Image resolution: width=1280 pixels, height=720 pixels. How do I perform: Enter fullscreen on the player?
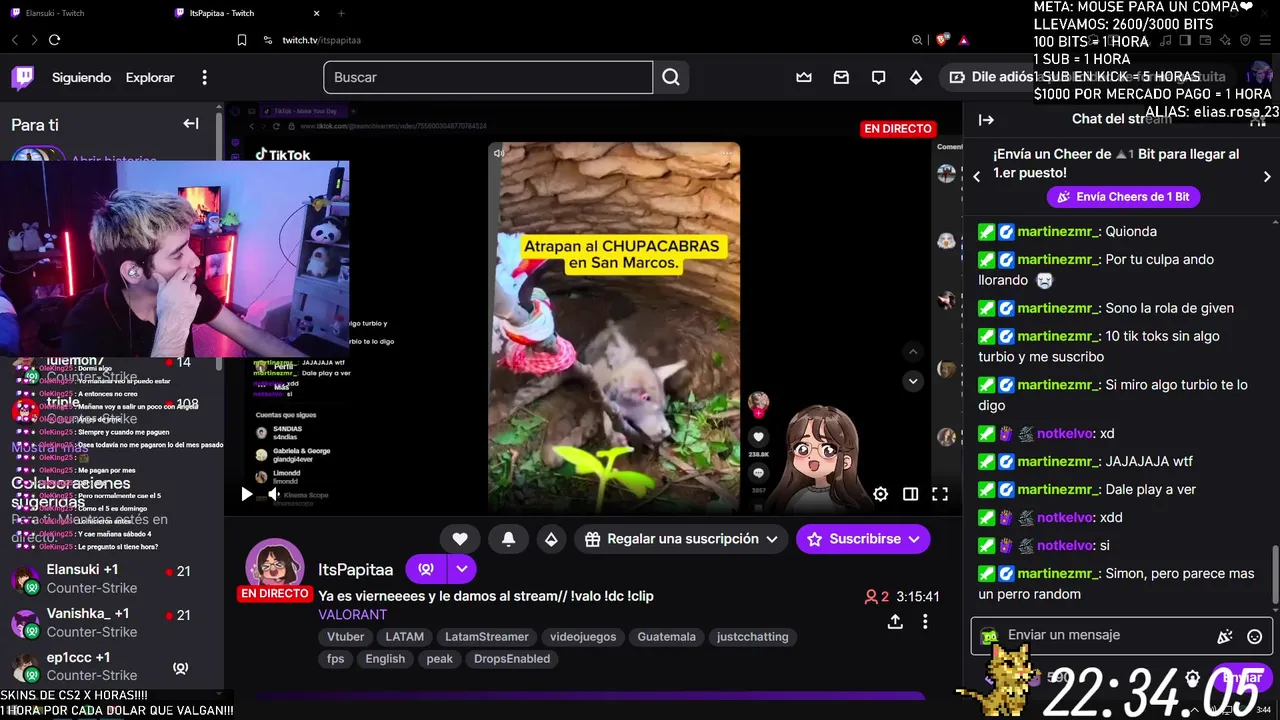(940, 494)
